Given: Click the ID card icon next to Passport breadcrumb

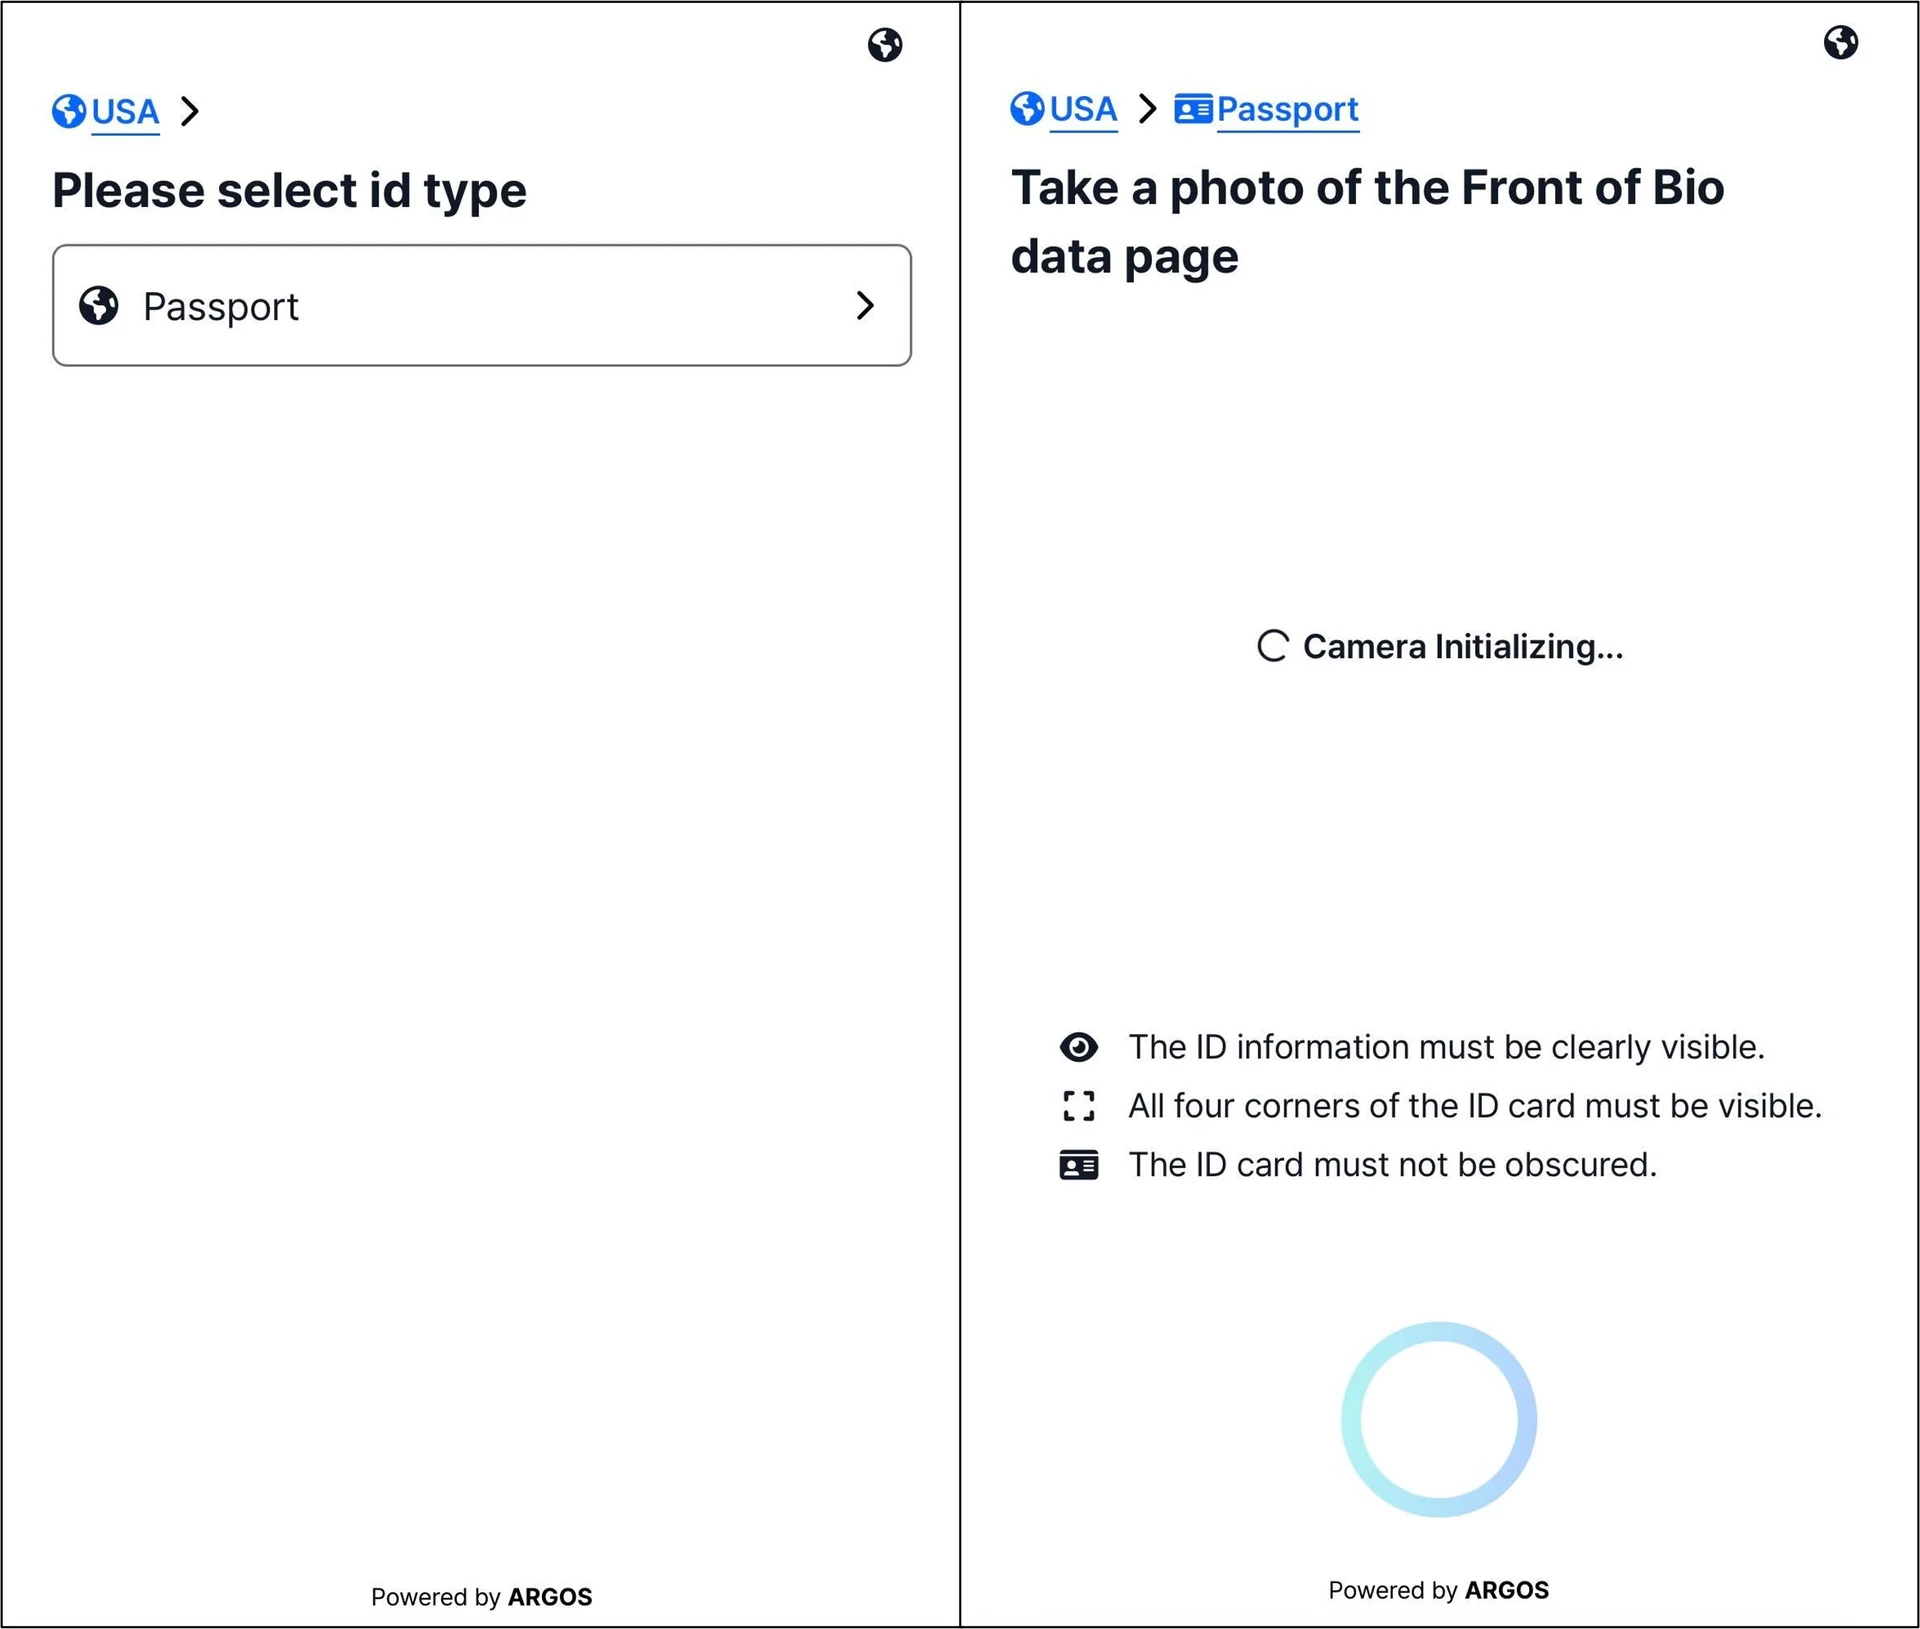Looking at the screenshot, I should (x=1192, y=108).
